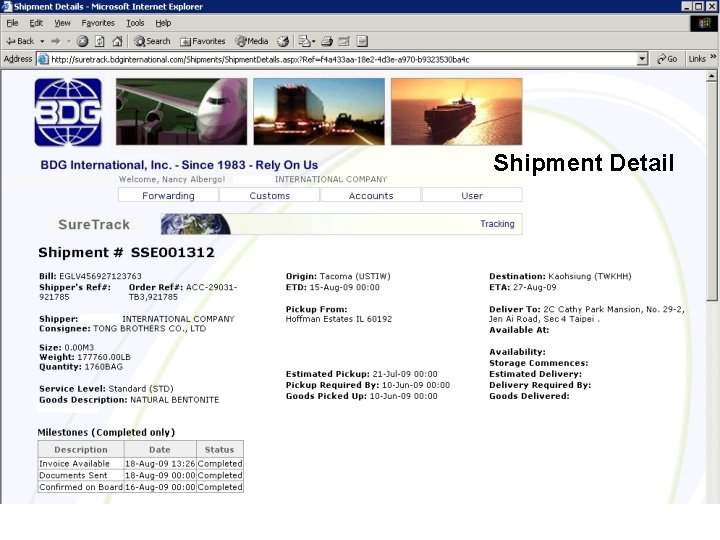Open the Favorites toolbar button
Screen dimensions: 720x540
coord(202,41)
